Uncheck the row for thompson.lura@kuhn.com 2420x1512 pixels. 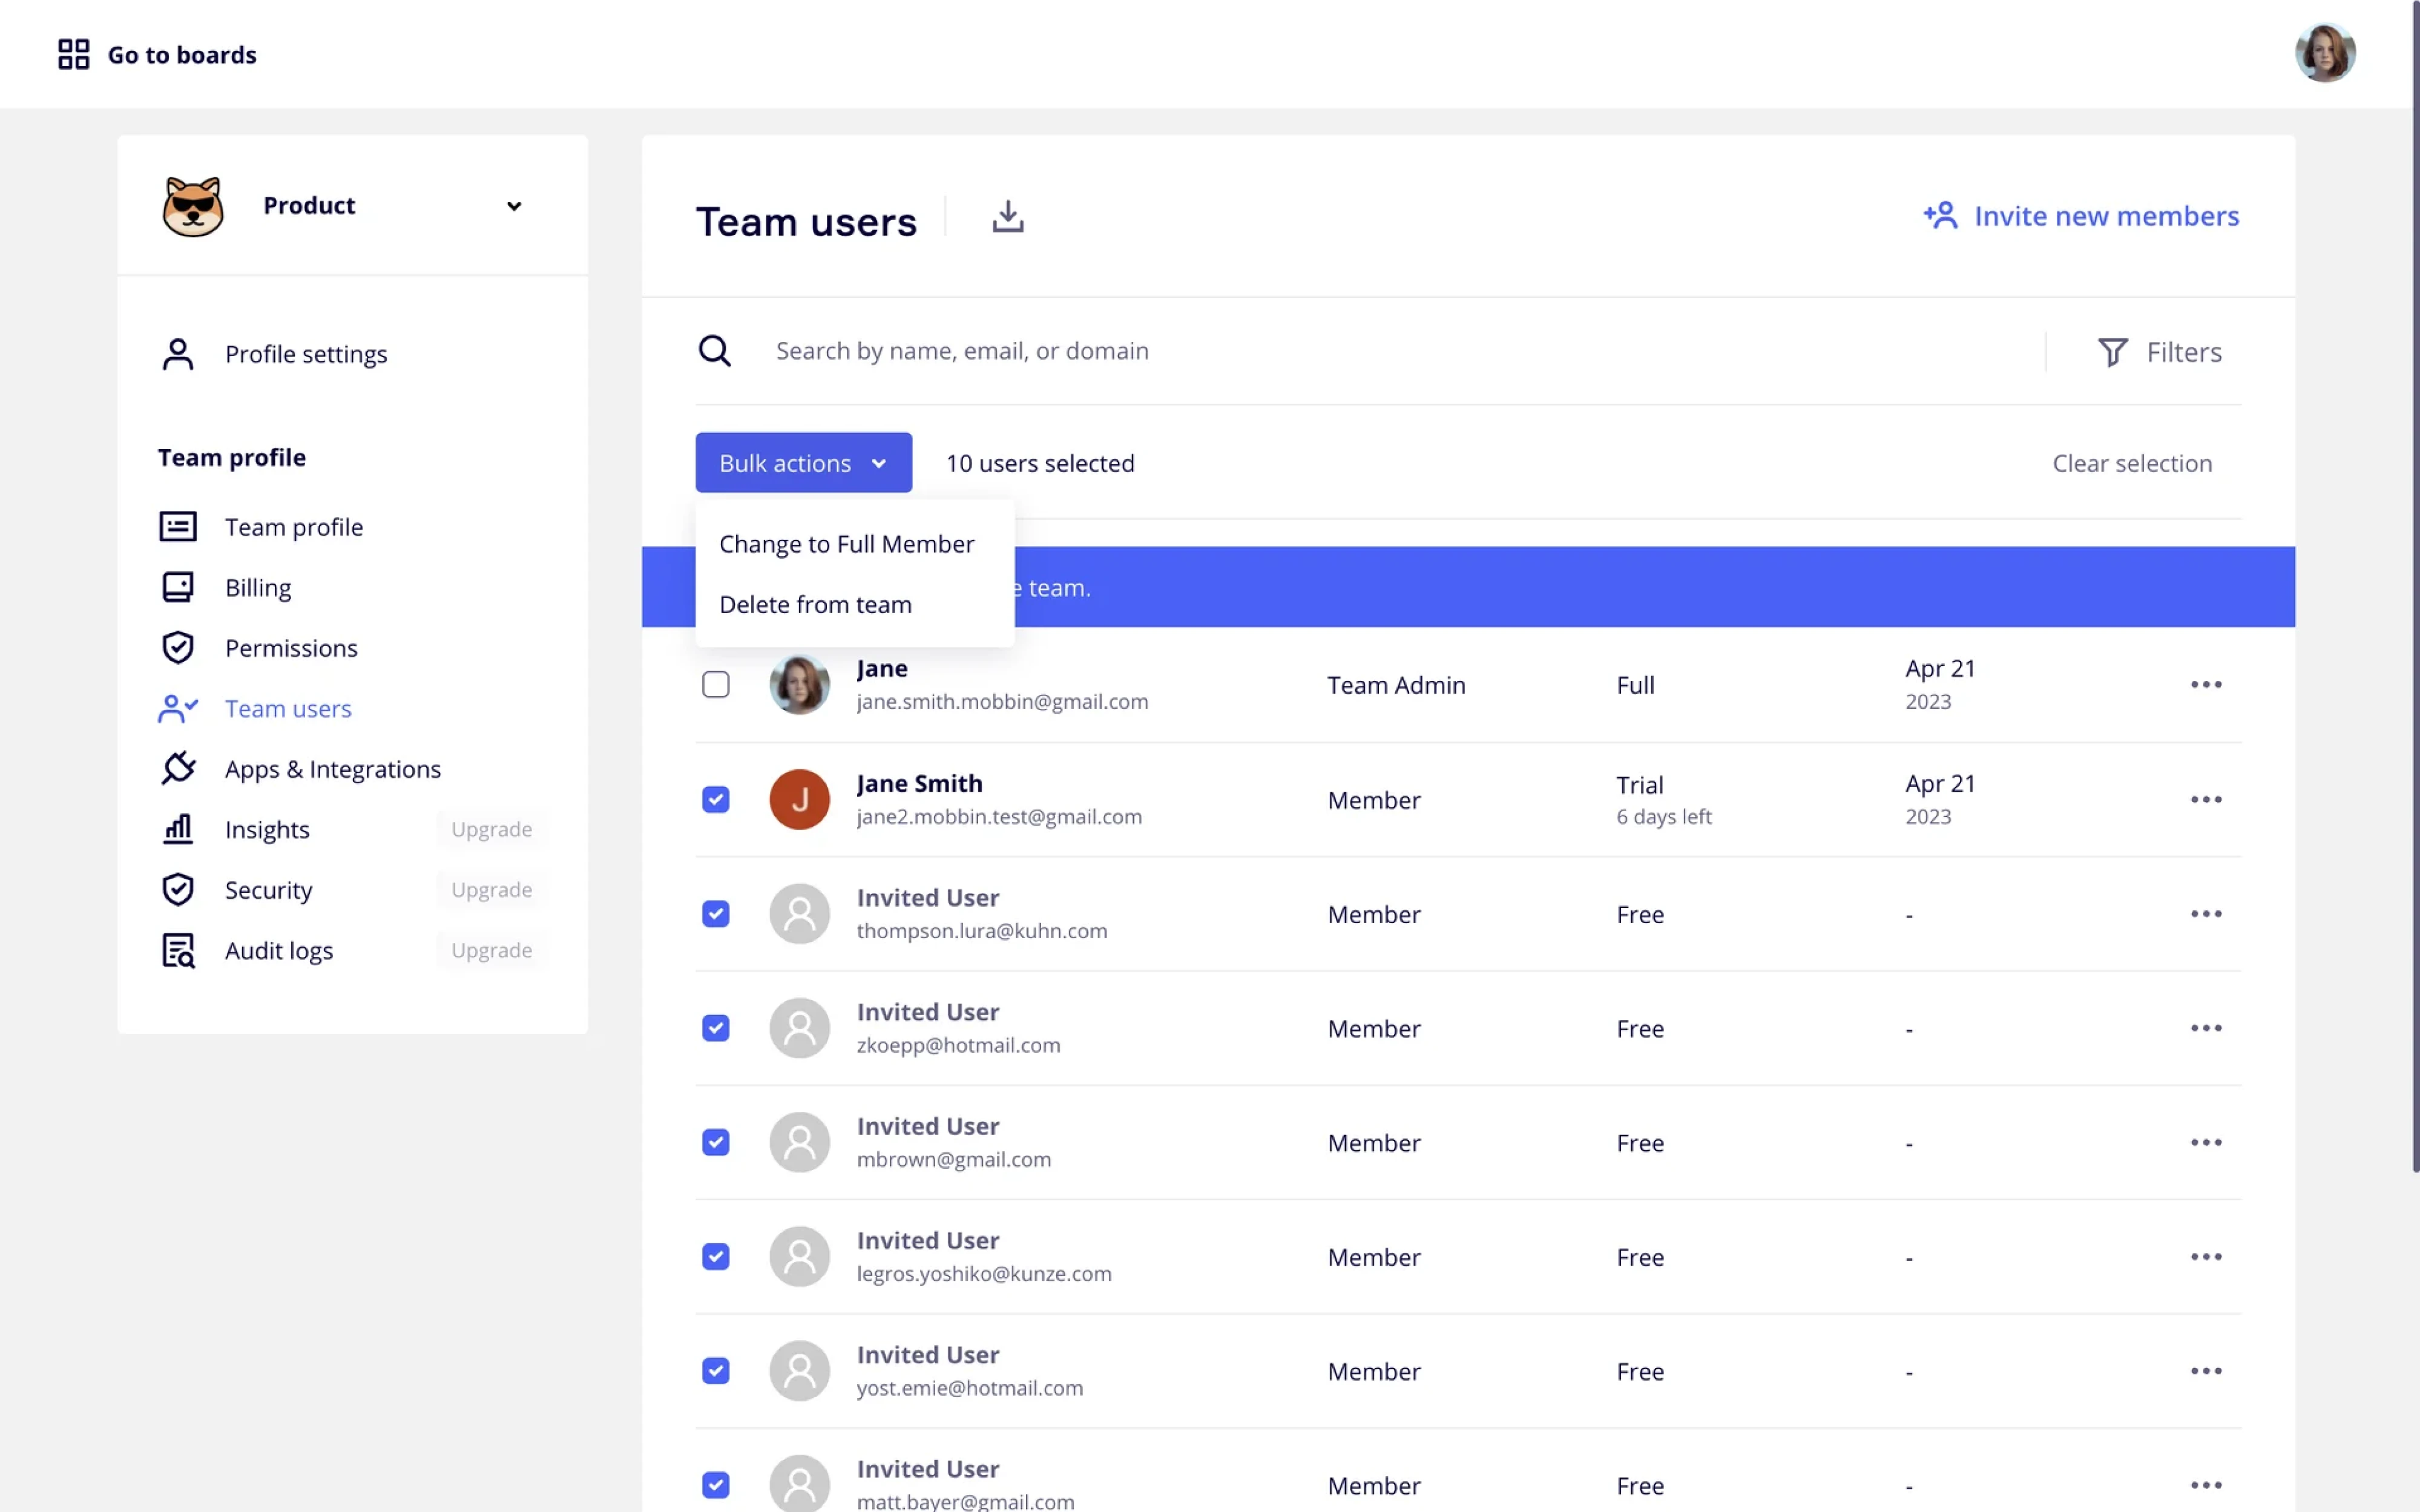tap(716, 913)
